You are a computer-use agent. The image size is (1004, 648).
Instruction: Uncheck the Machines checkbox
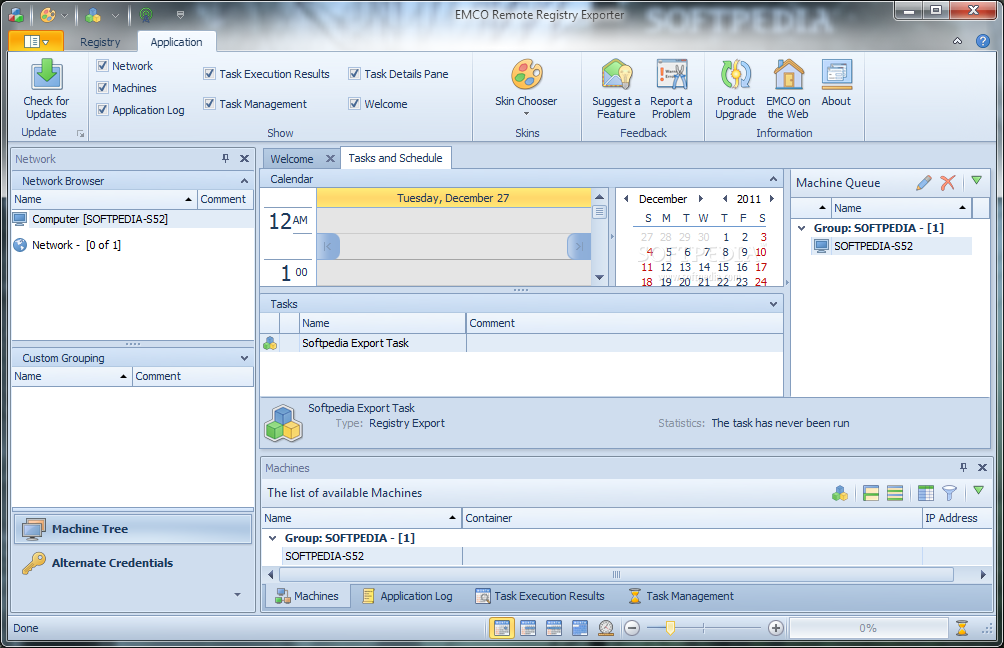pyautogui.click(x=102, y=88)
